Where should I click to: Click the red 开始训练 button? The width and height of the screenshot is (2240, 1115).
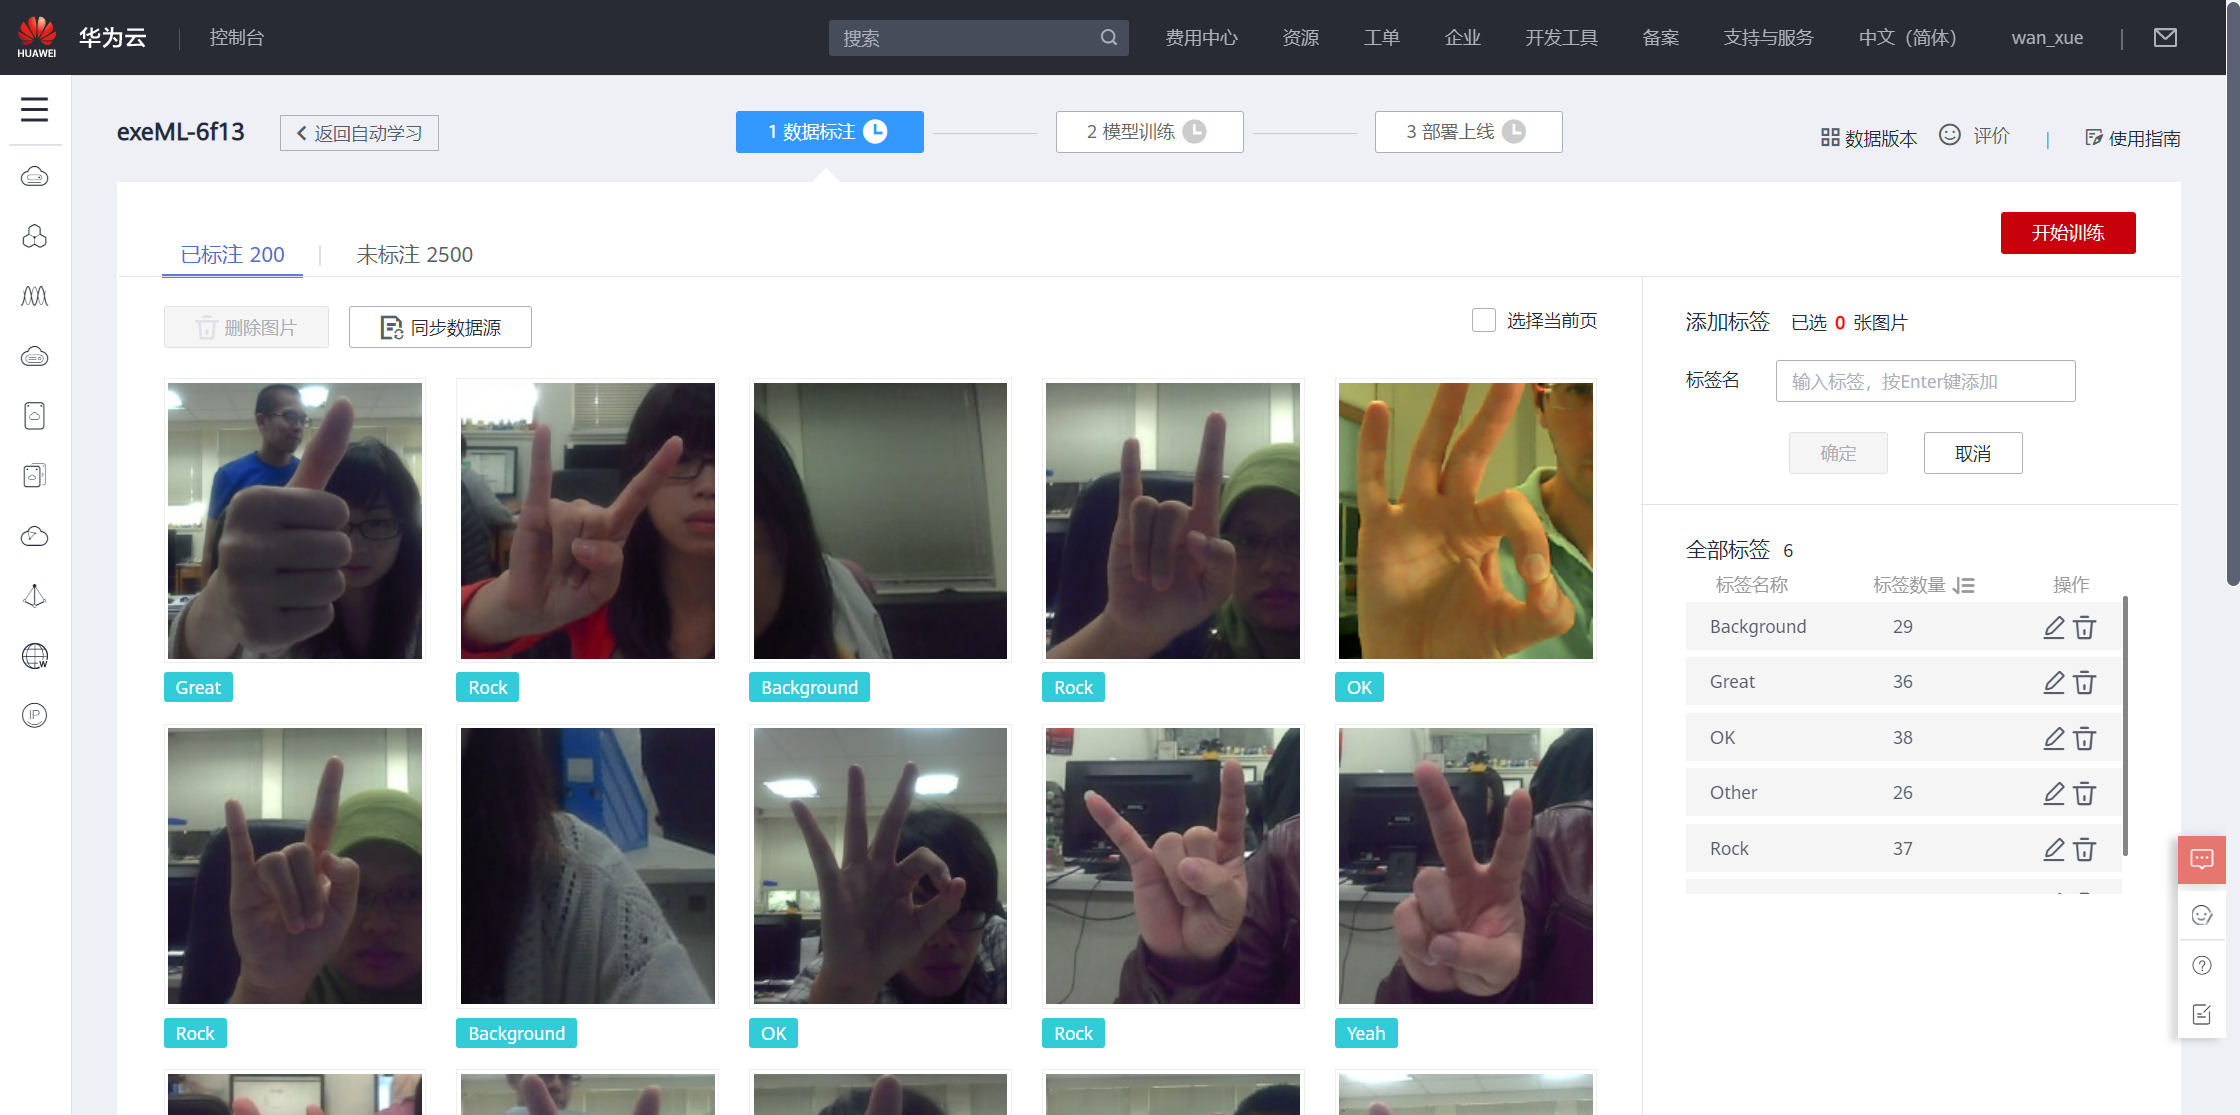pos(2067,233)
